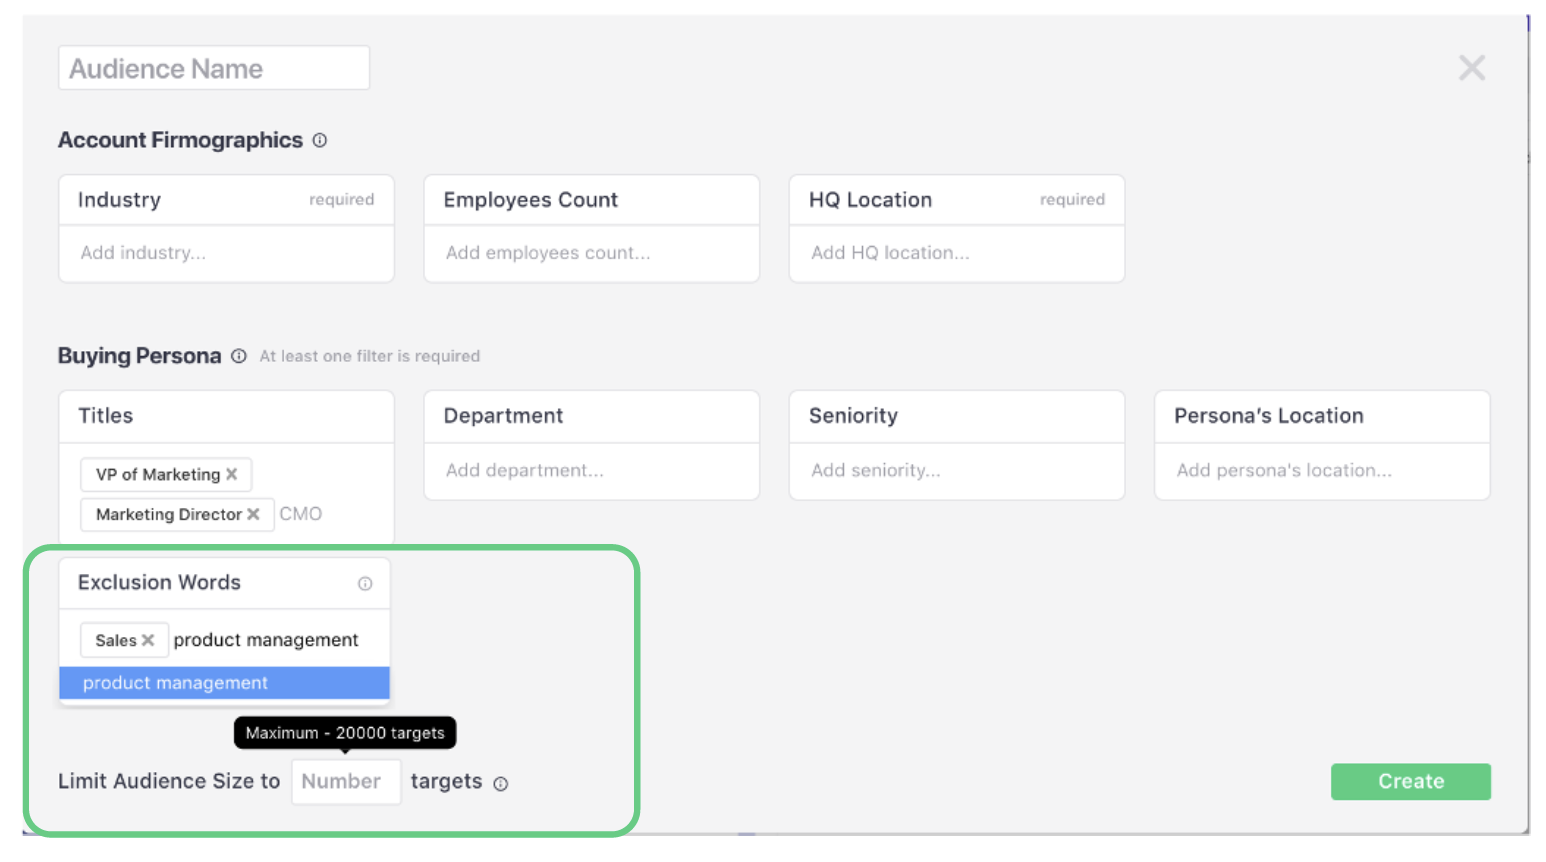Image resolution: width=1546 pixels, height=862 pixels.
Task: Close the audience creation dialog
Action: pos(1471,68)
